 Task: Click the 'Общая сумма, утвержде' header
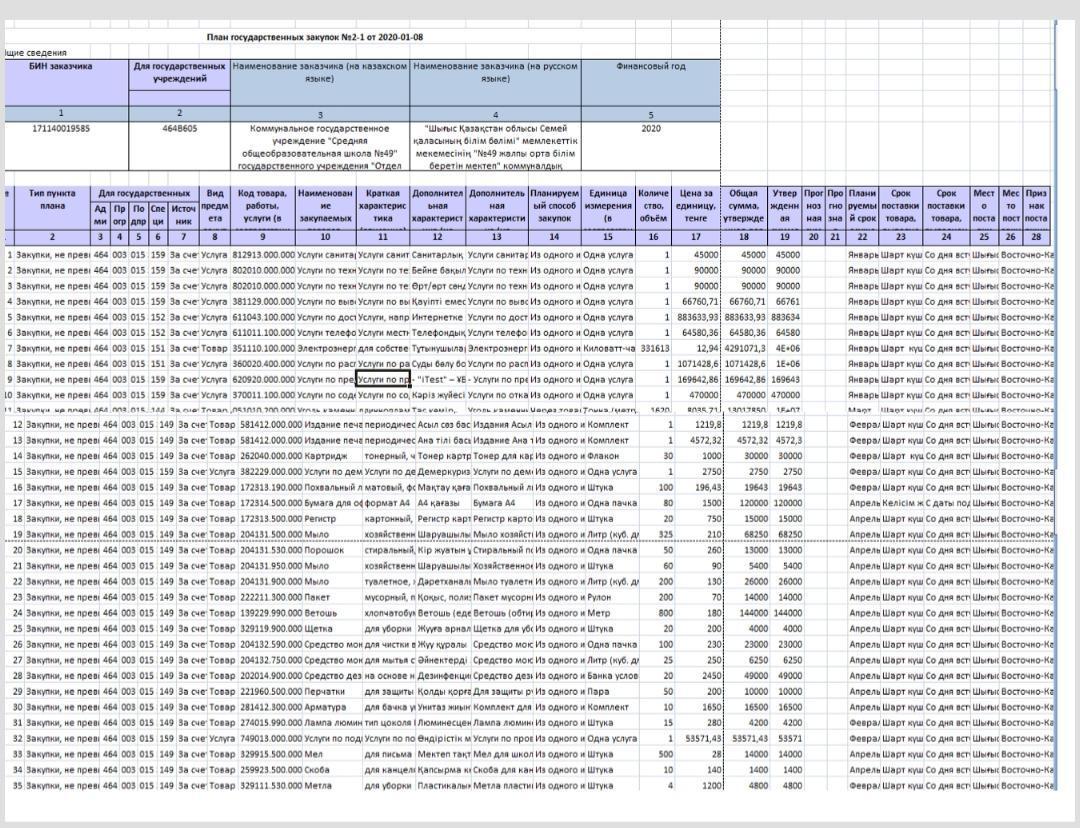click(744, 206)
